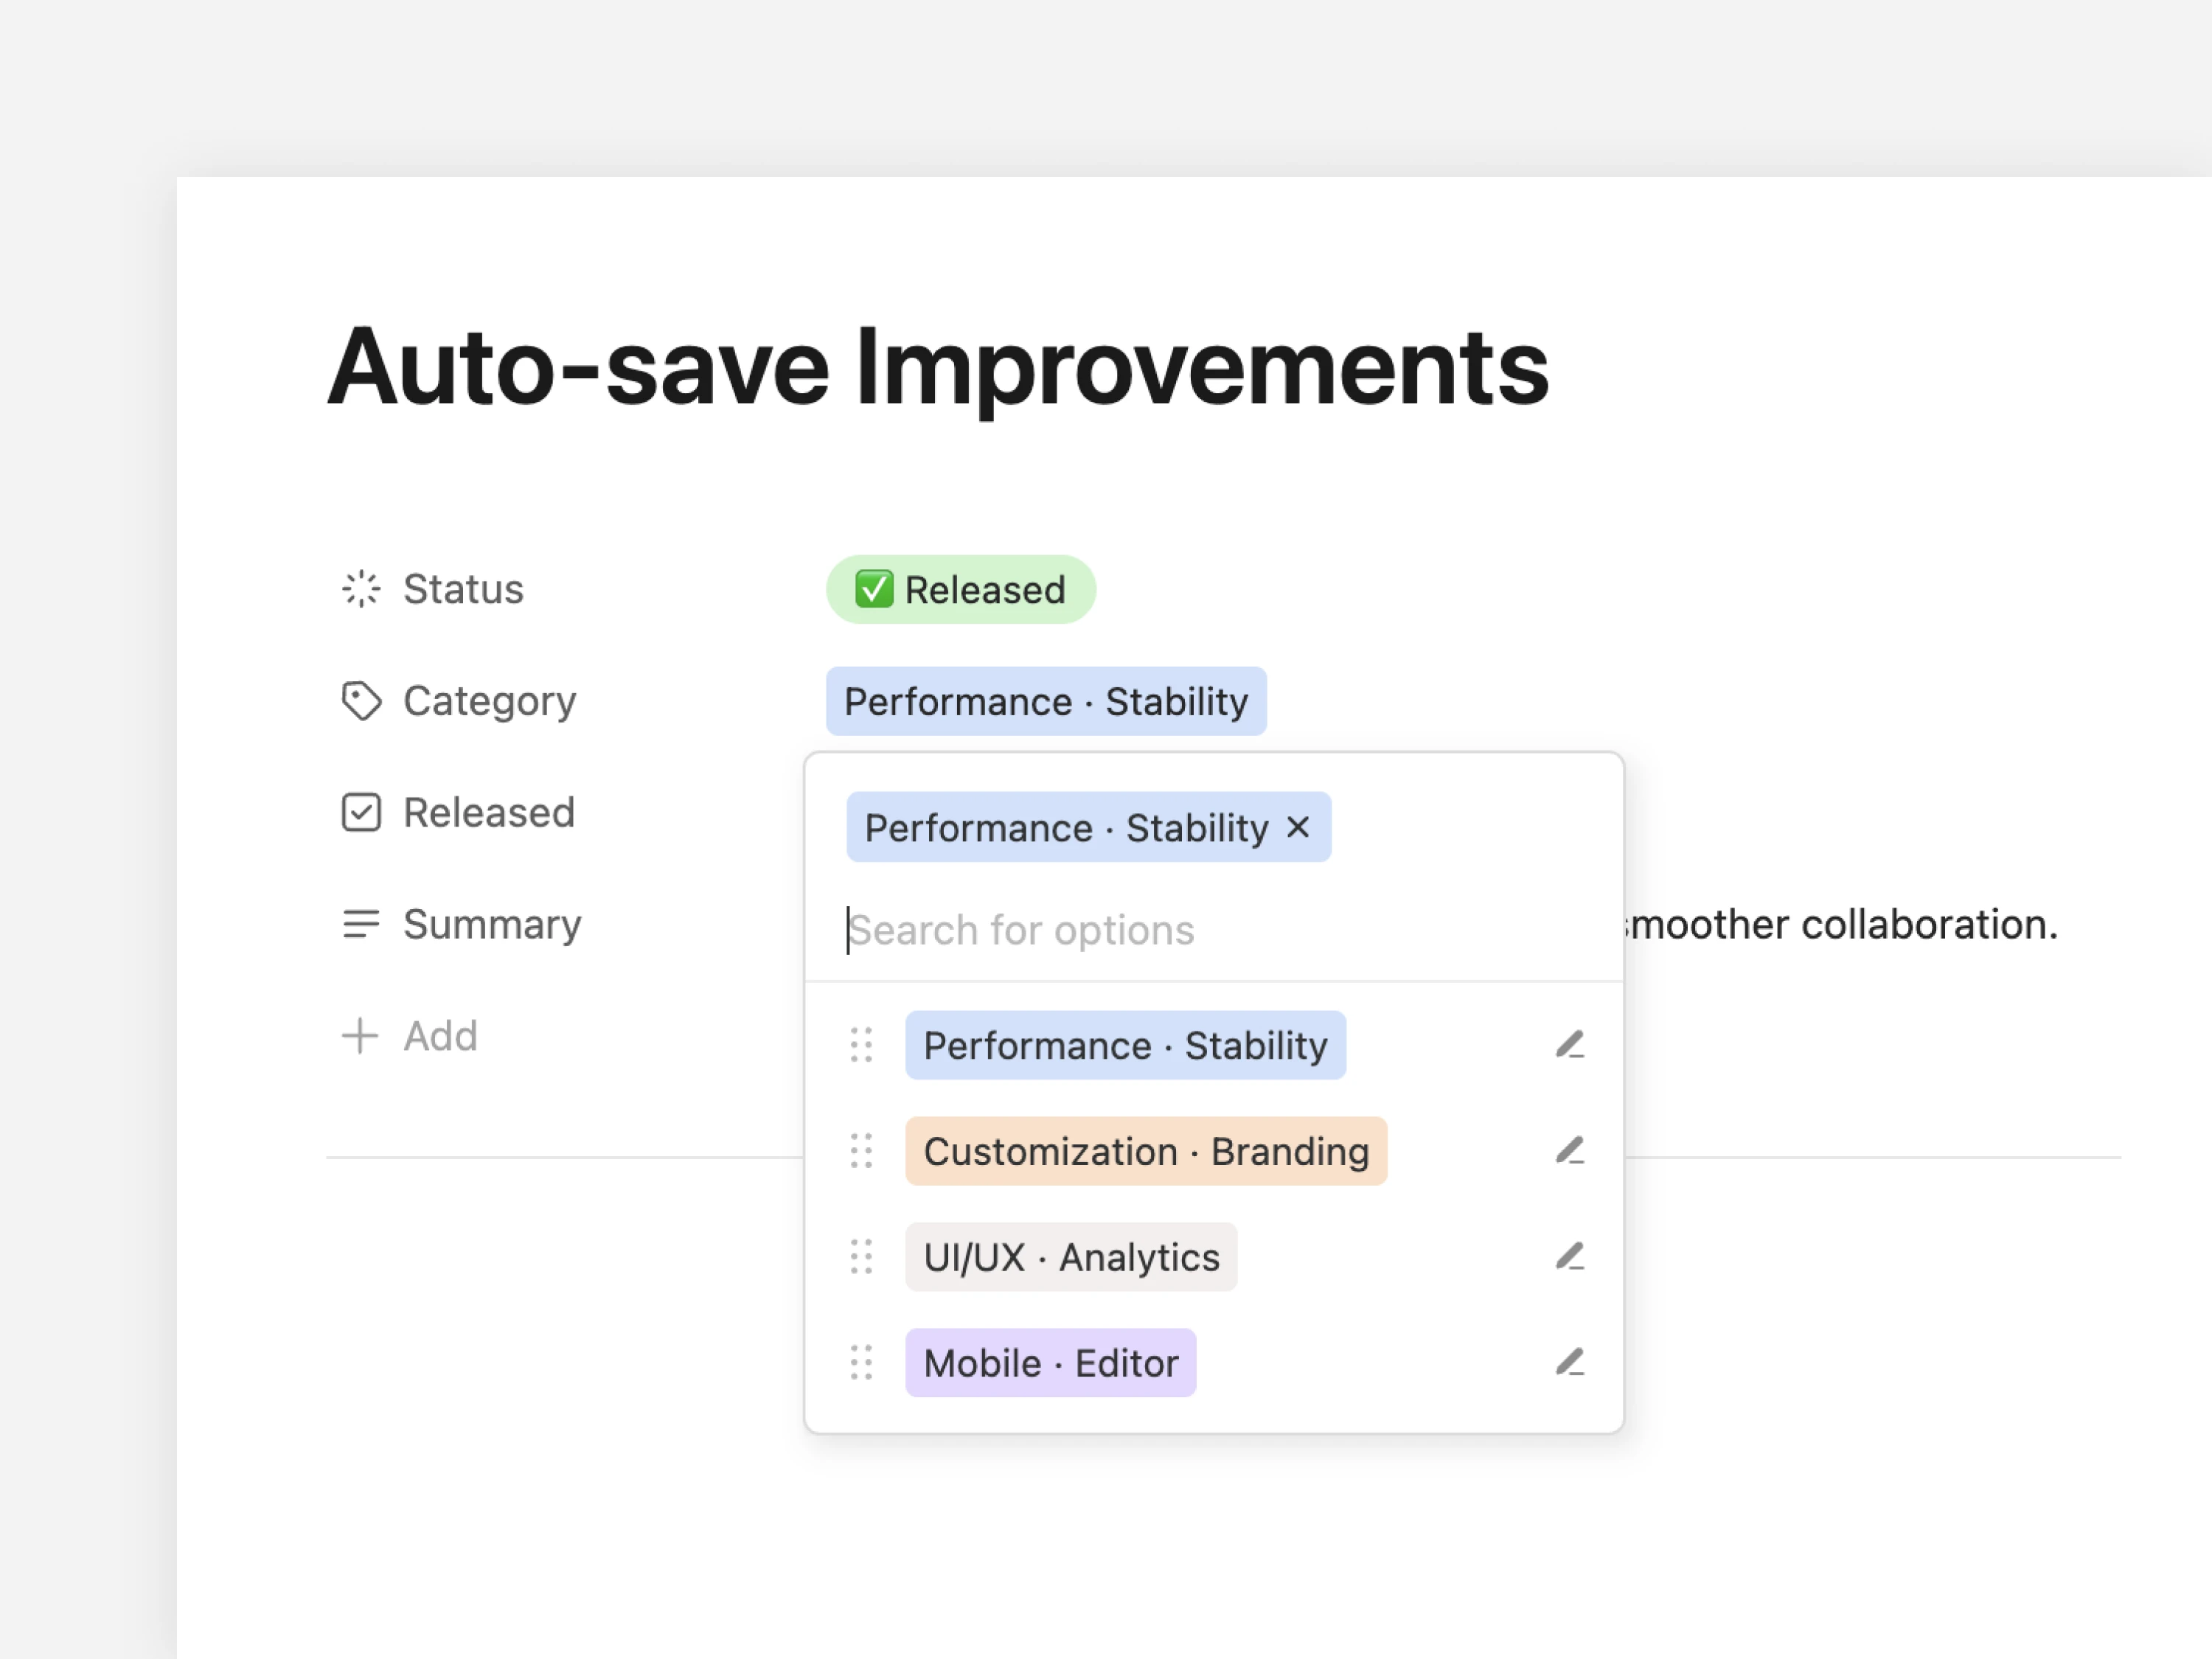Screen dimensions: 2212x1659
Task: Remove the selected Performance · Stability tag
Action: [x=1298, y=827]
